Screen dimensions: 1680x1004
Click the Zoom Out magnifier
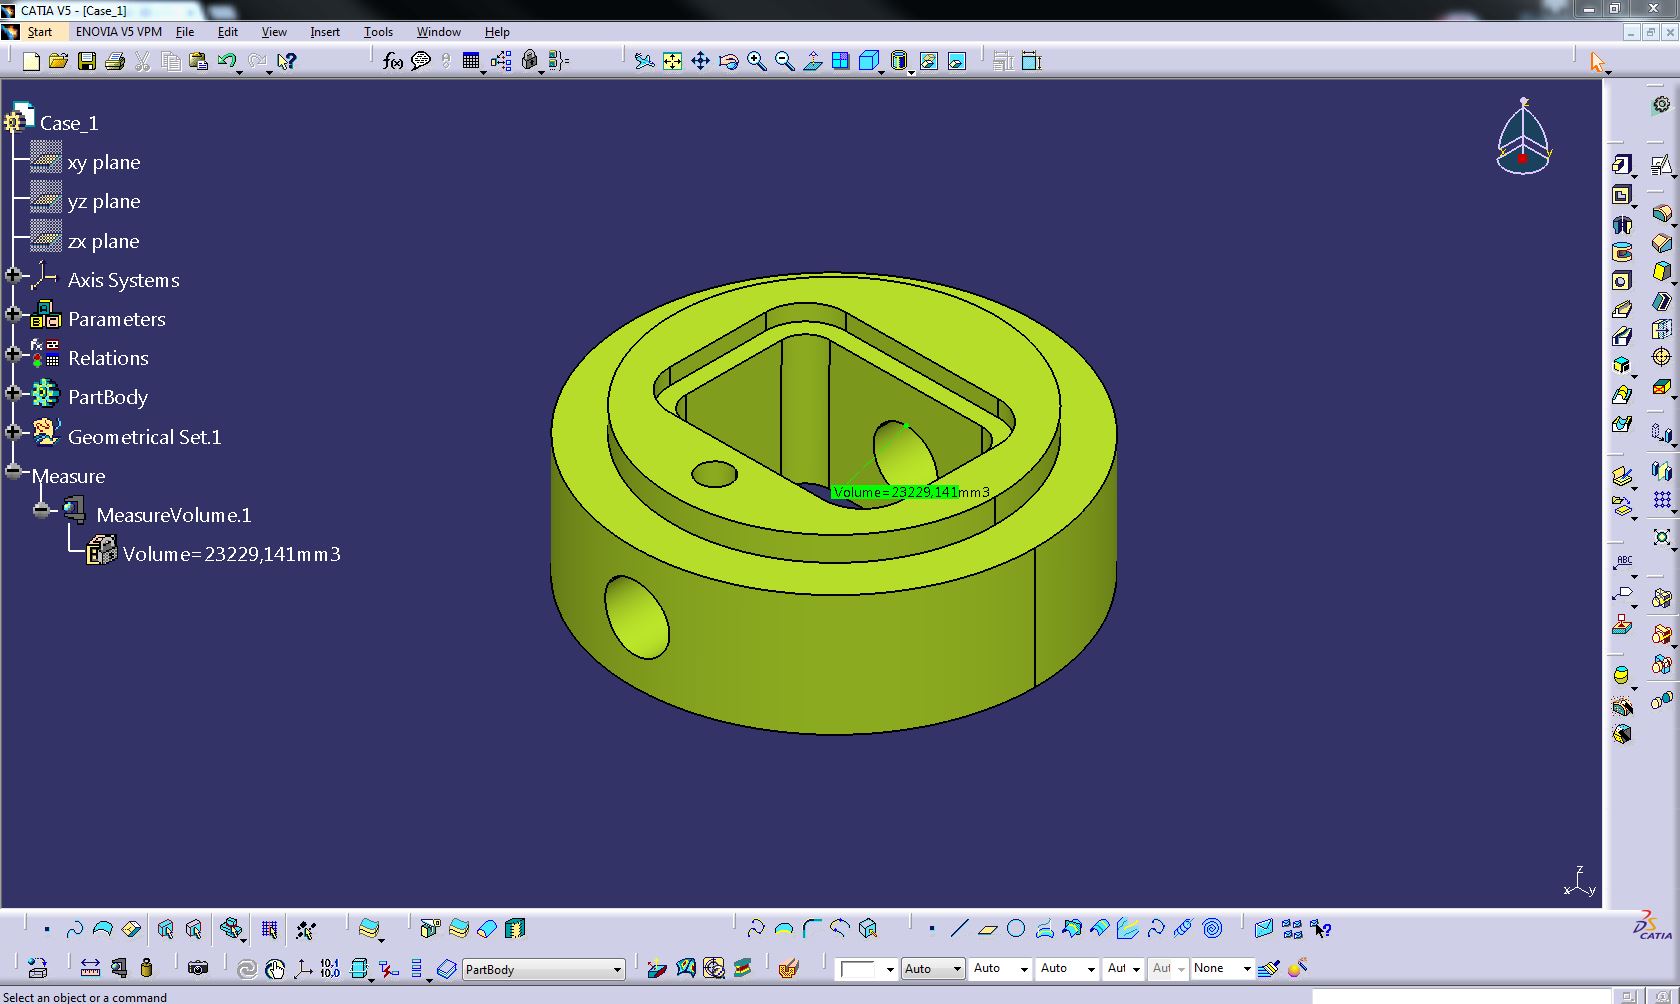click(x=785, y=62)
